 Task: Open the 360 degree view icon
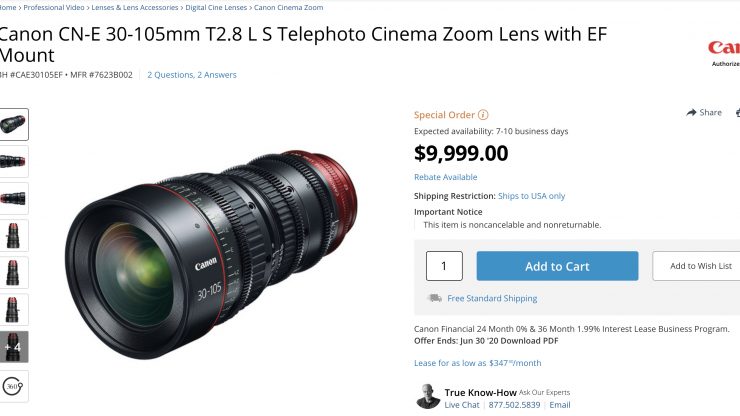[14, 385]
